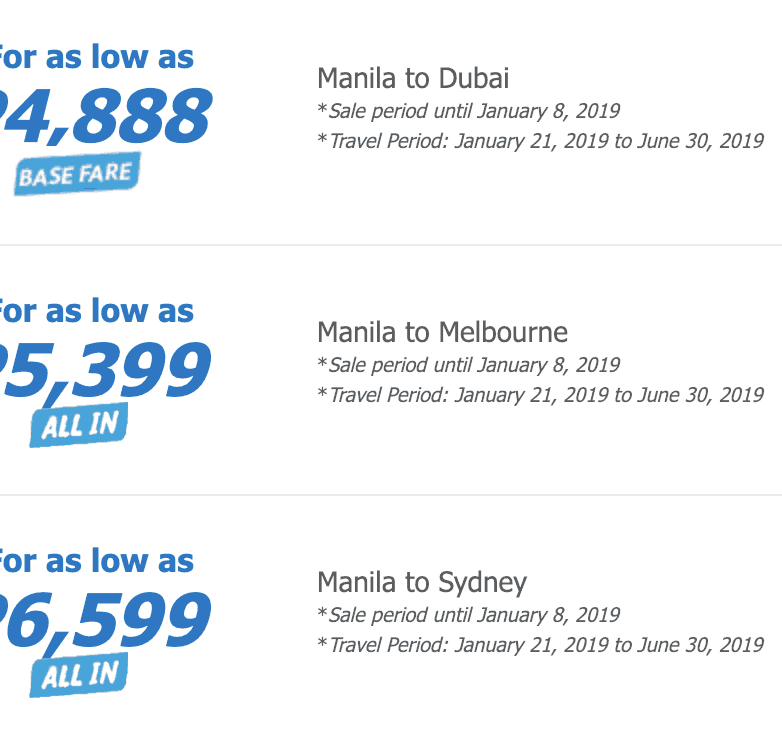This screenshot has height=742, width=782.
Task: Click the Melbourne sale period note
Action: tap(468, 365)
